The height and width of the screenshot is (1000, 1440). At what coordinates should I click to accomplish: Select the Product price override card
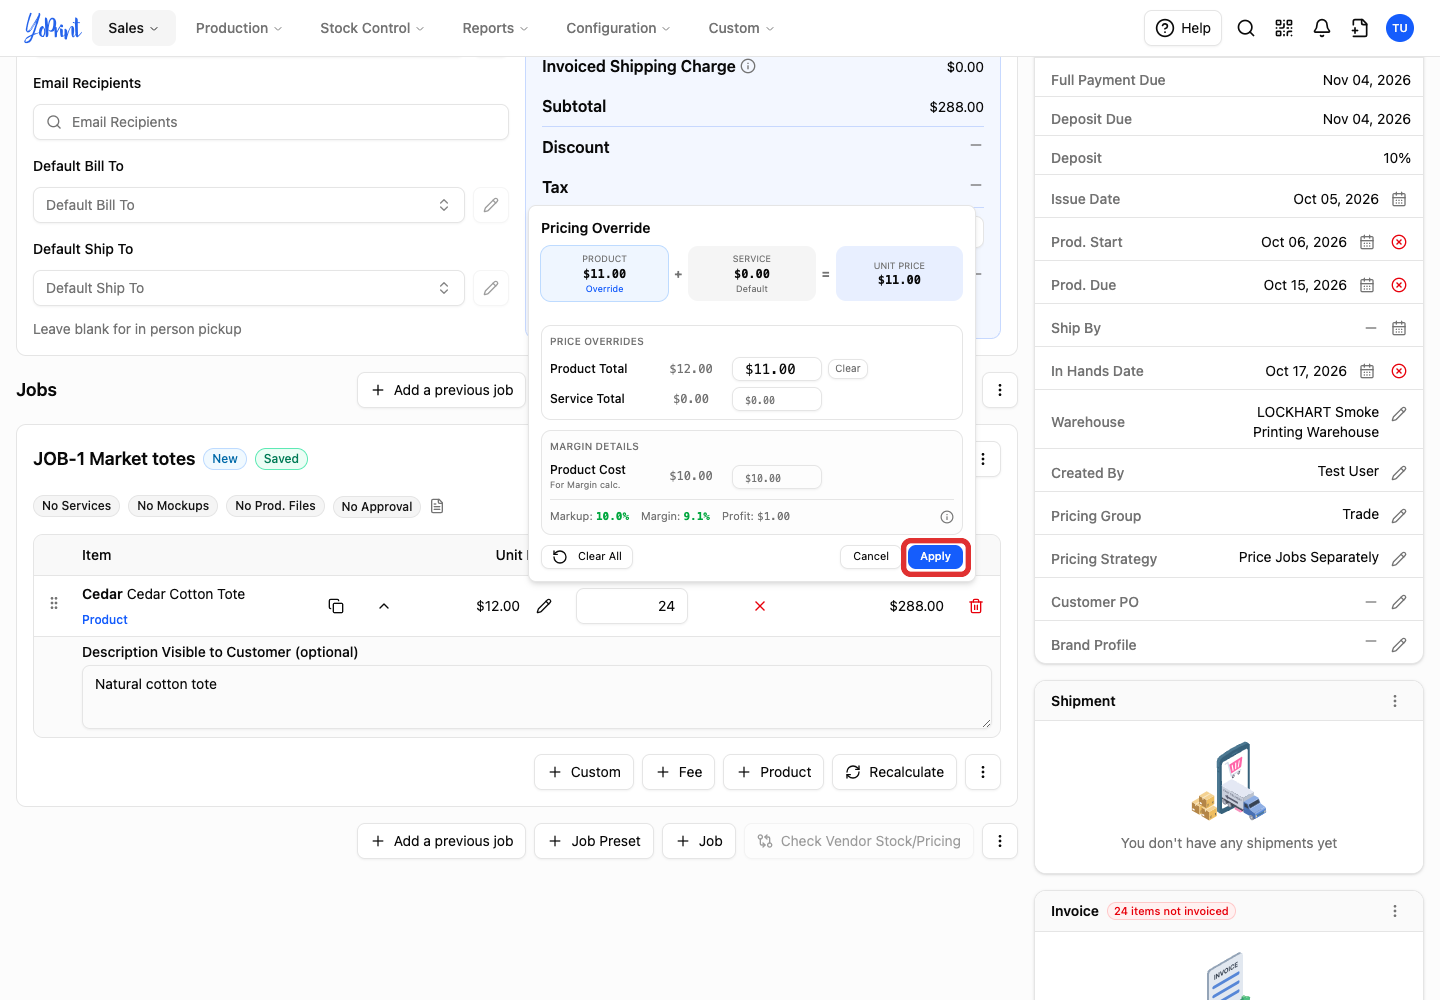tap(605, 274)
